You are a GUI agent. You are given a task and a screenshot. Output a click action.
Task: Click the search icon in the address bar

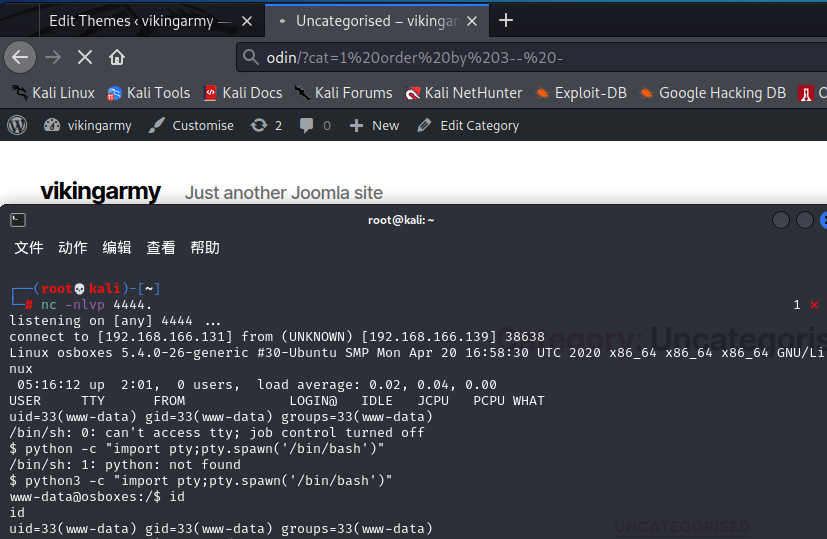251,57
